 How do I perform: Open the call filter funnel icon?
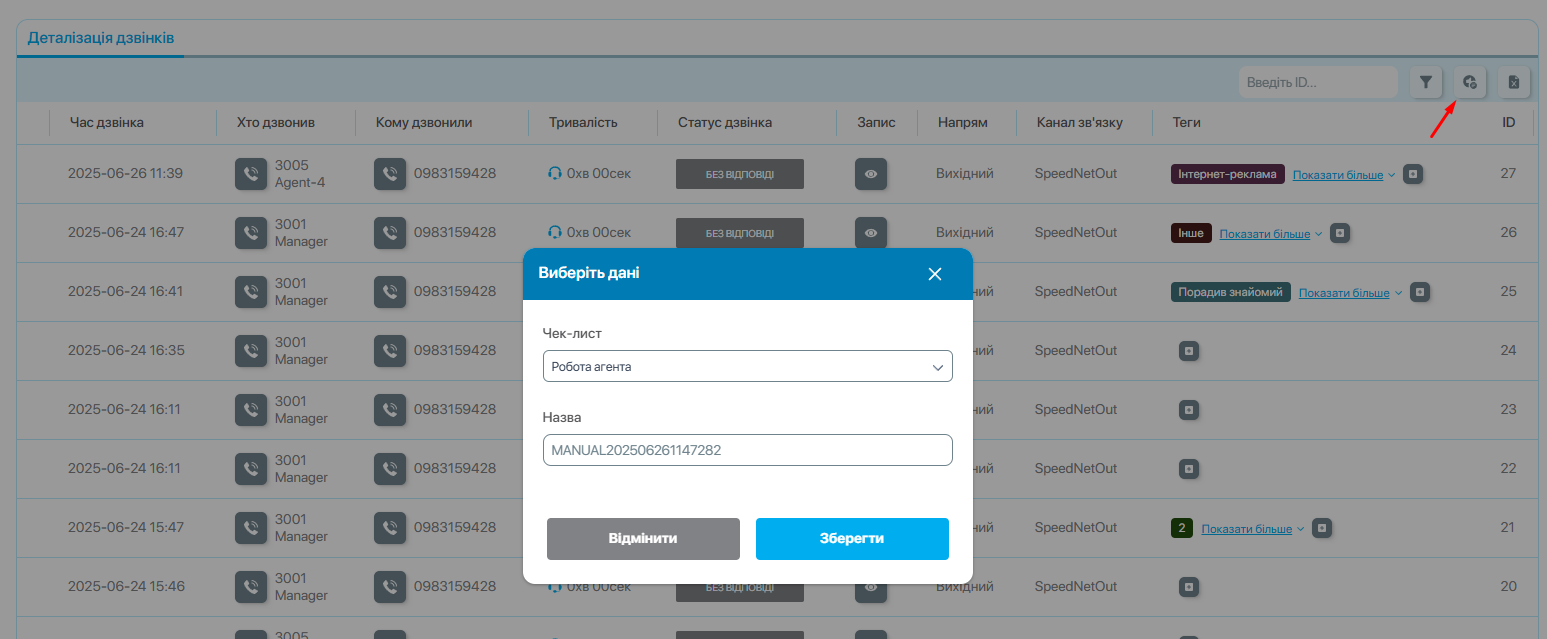point(1425,82)
